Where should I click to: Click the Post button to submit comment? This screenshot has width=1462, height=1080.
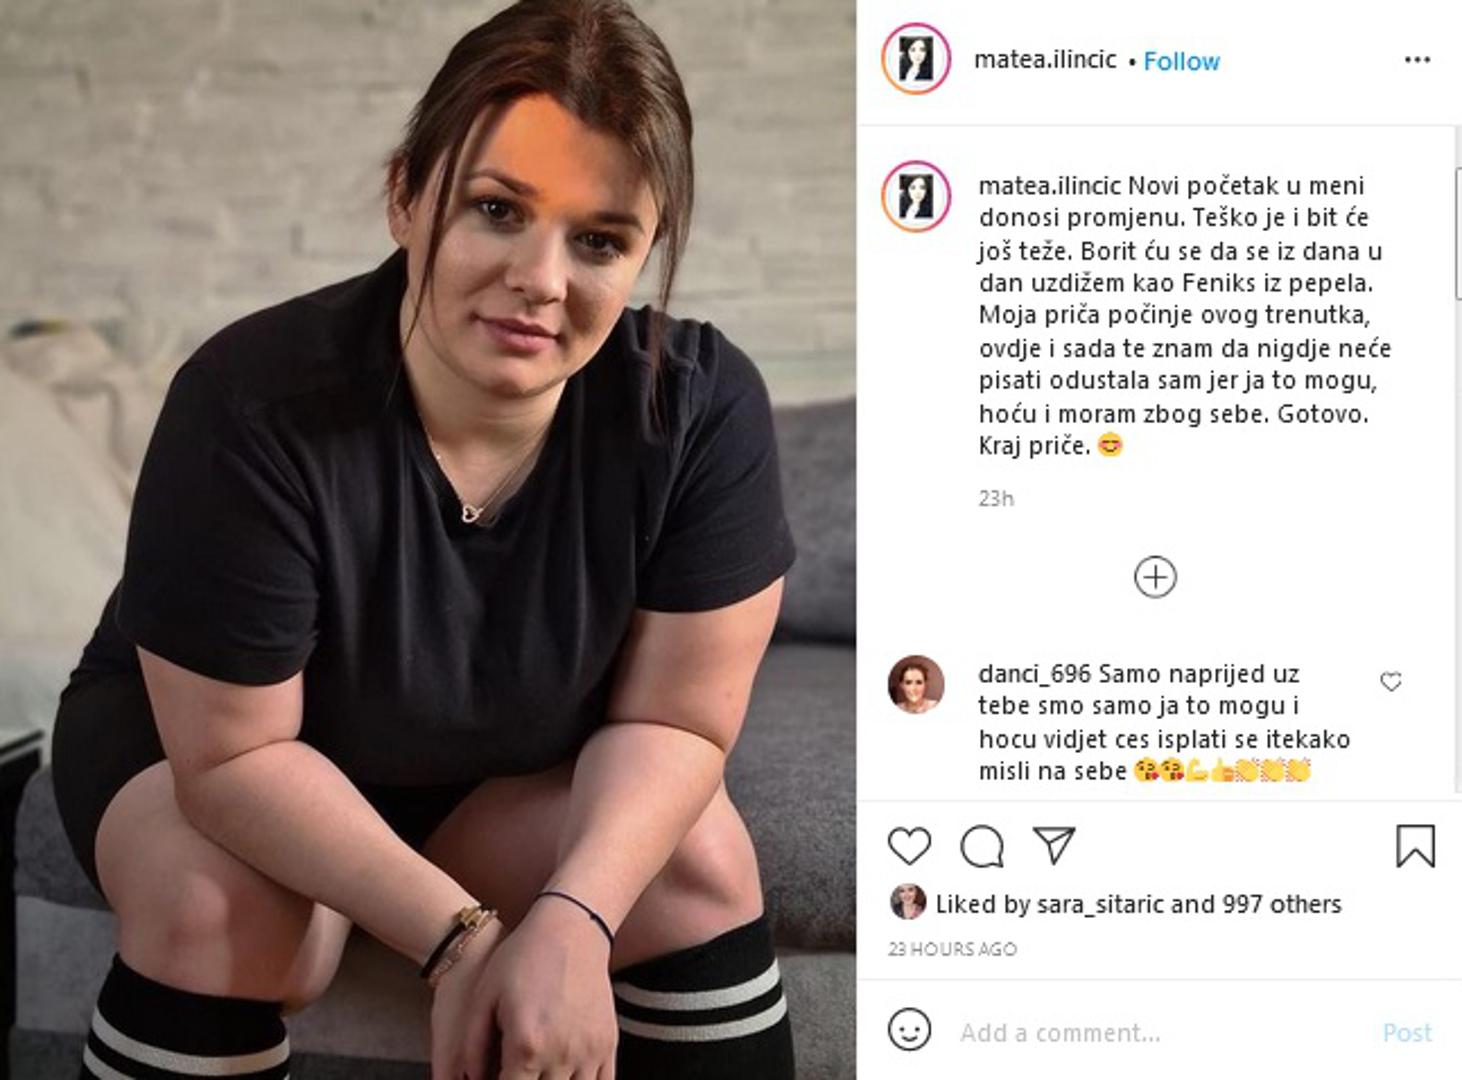(1407, 1032)
